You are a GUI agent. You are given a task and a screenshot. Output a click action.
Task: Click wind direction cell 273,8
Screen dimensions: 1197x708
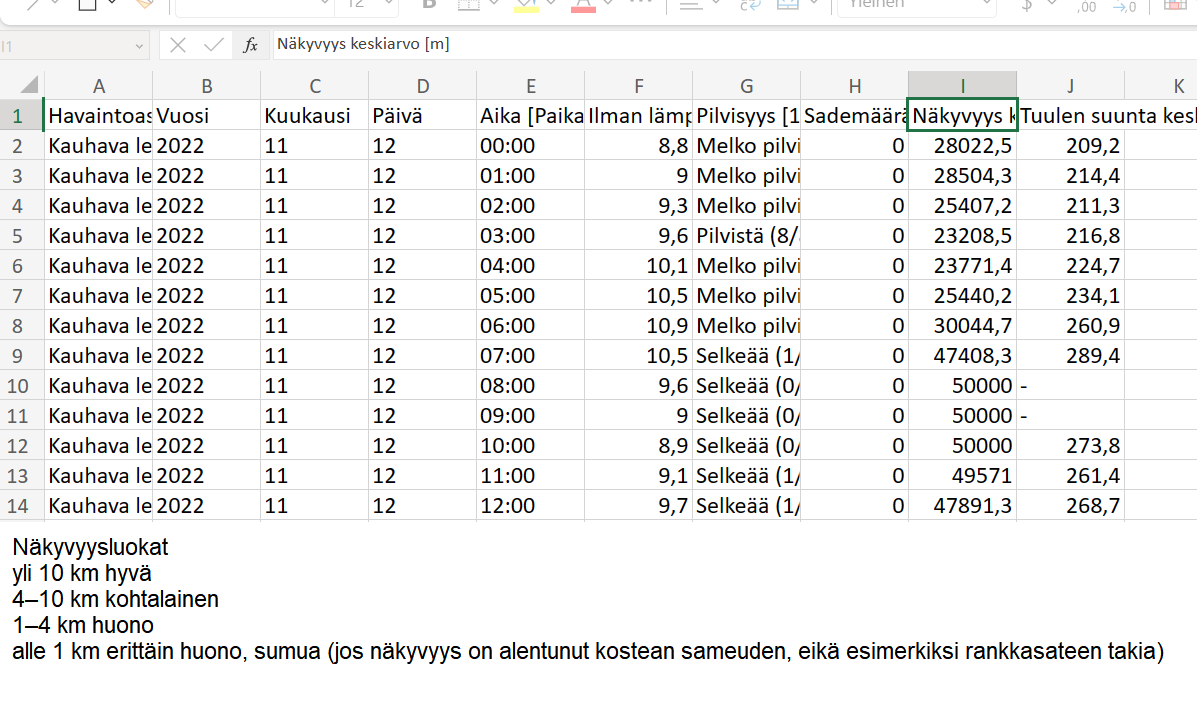click(1070, 446)
